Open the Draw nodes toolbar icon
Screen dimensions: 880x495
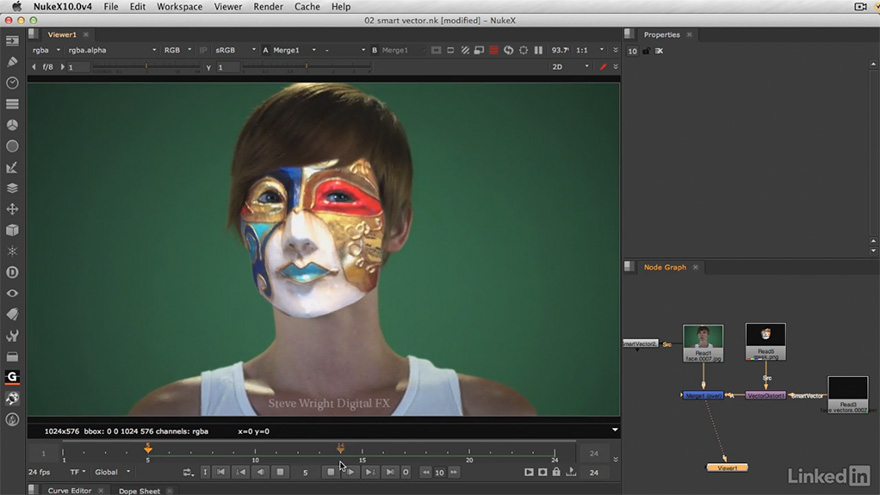point(12,62)
